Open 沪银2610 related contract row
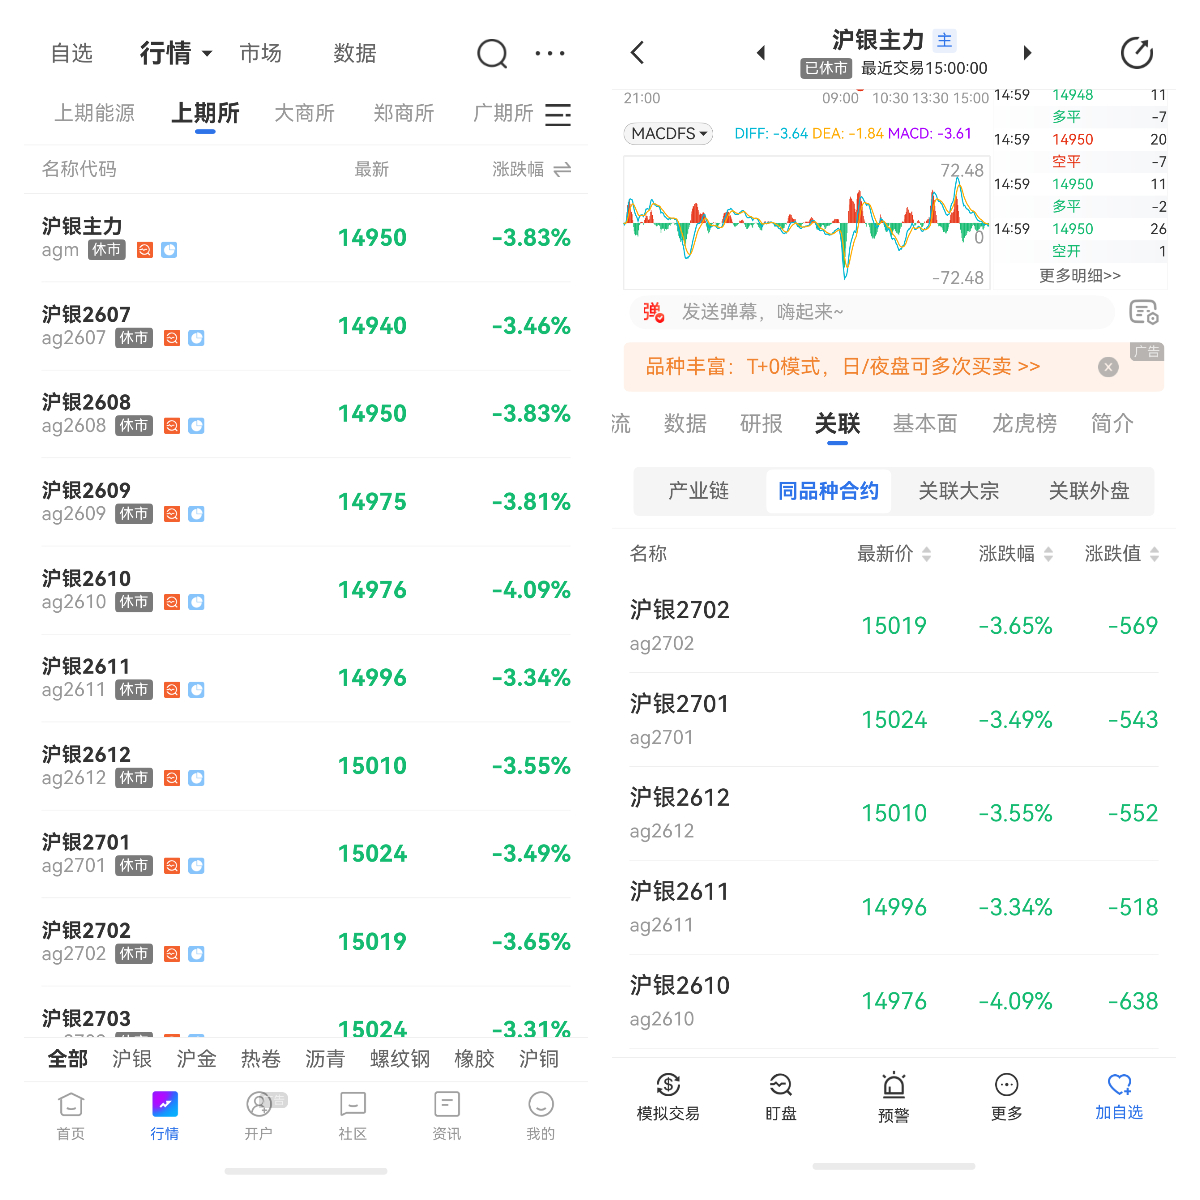The image size is (1200, 1200). 894,1002
